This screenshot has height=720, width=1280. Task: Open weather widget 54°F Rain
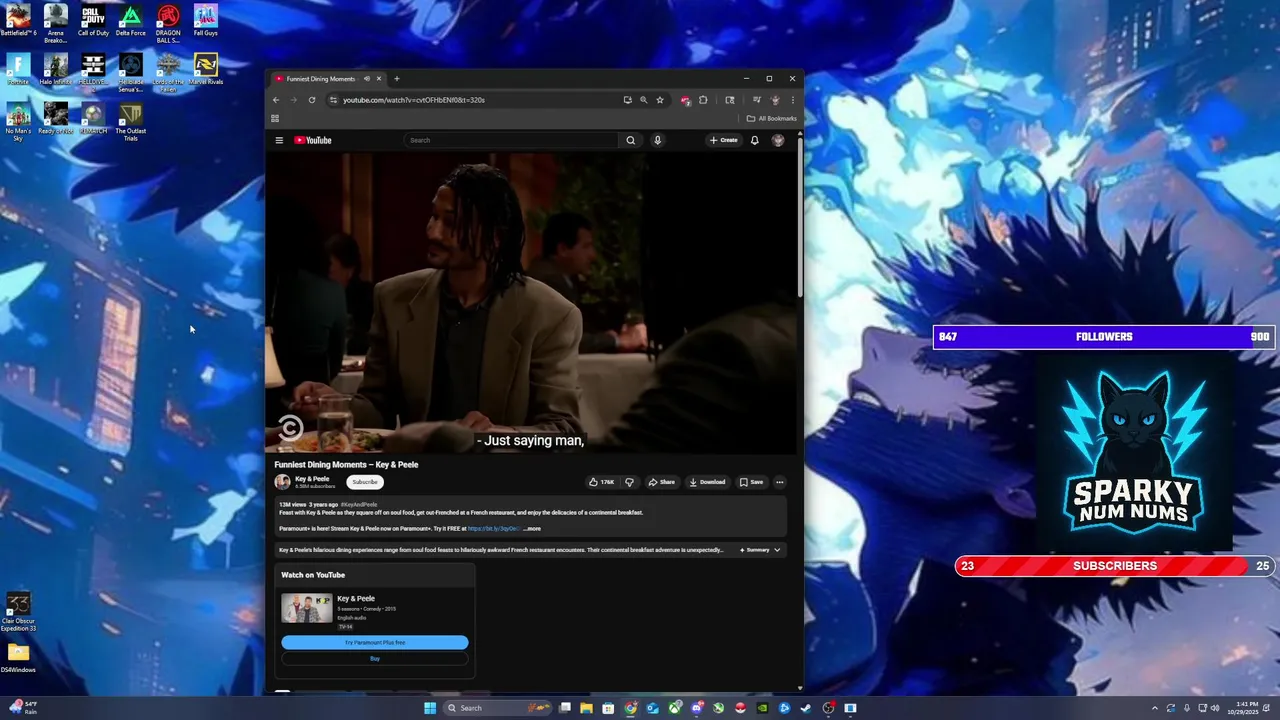[x=22, y=708]
